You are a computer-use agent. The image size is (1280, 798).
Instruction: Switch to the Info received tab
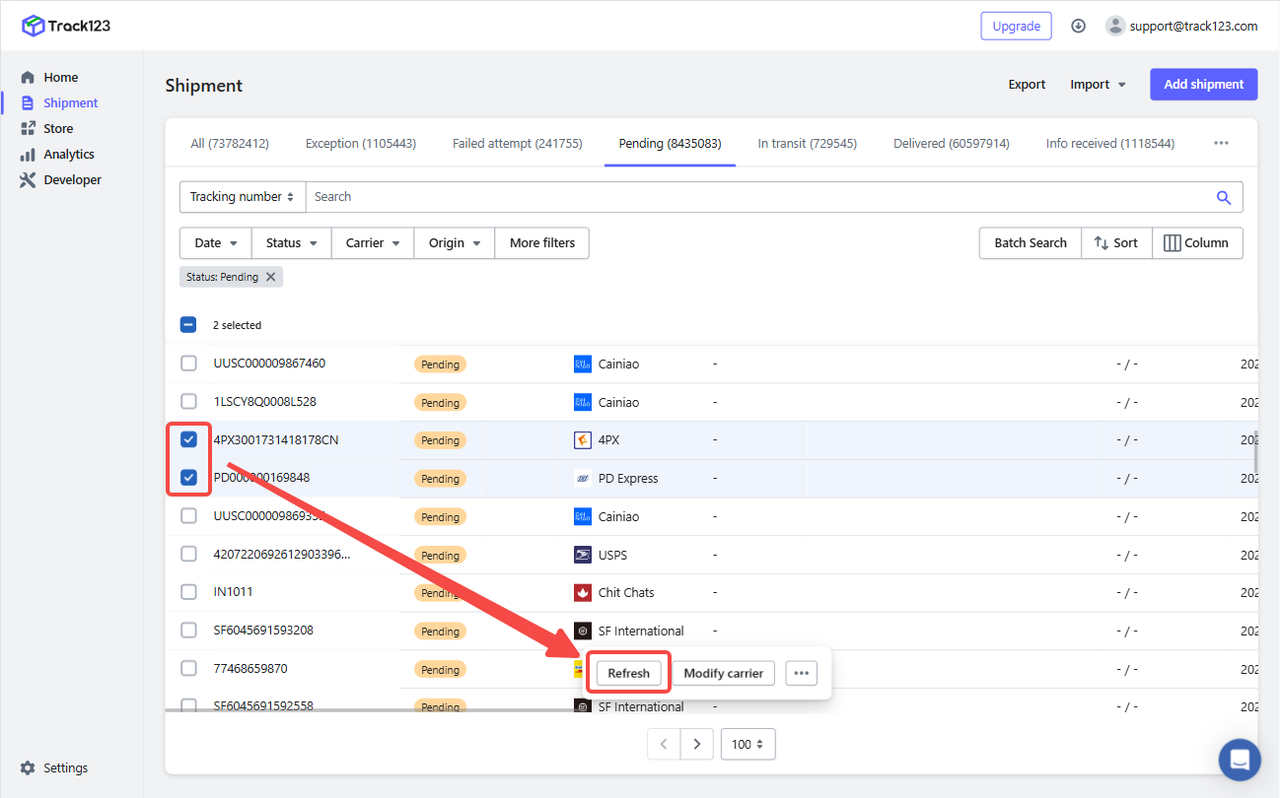pyautogui.click(x=1110, y=143)
